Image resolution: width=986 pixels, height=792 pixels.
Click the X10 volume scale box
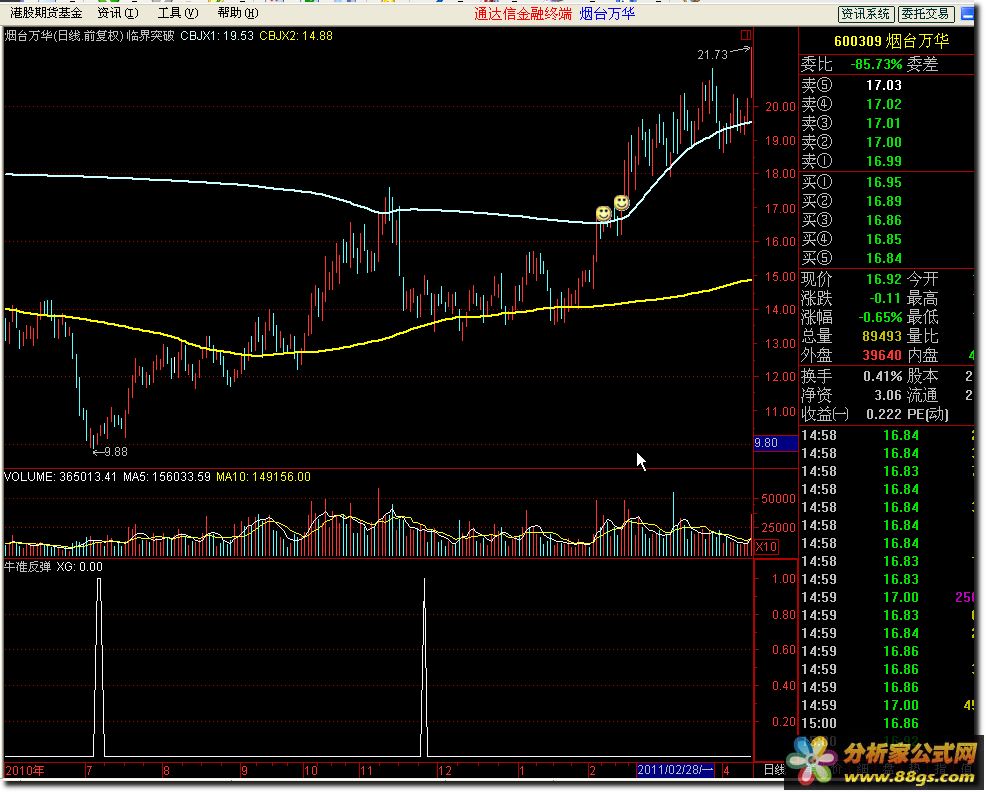767,546
